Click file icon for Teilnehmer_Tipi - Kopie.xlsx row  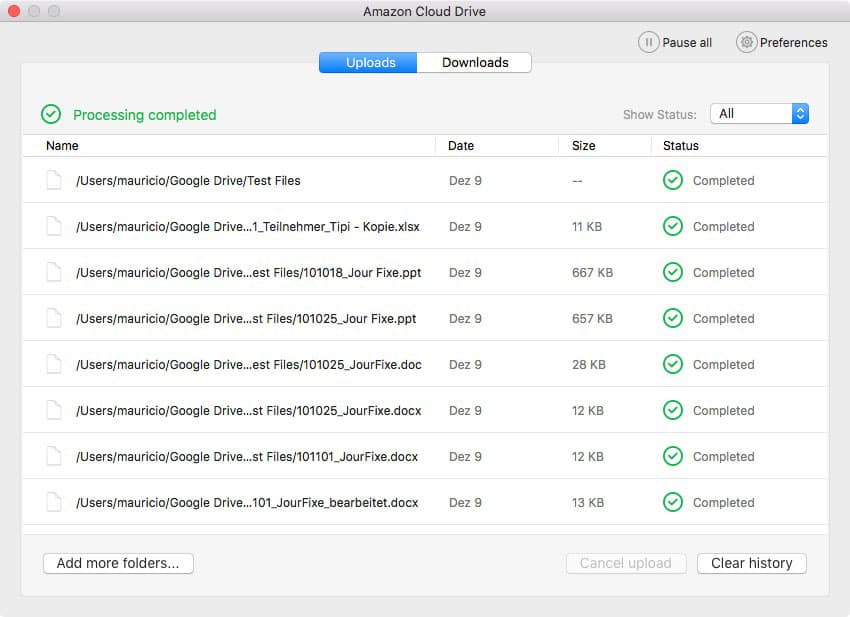point(54,226)
